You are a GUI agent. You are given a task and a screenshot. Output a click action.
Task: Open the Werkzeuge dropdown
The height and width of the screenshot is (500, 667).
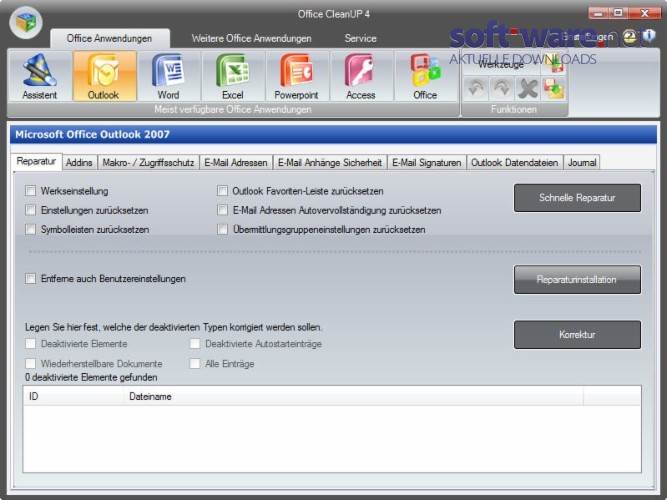pos(502,64)
